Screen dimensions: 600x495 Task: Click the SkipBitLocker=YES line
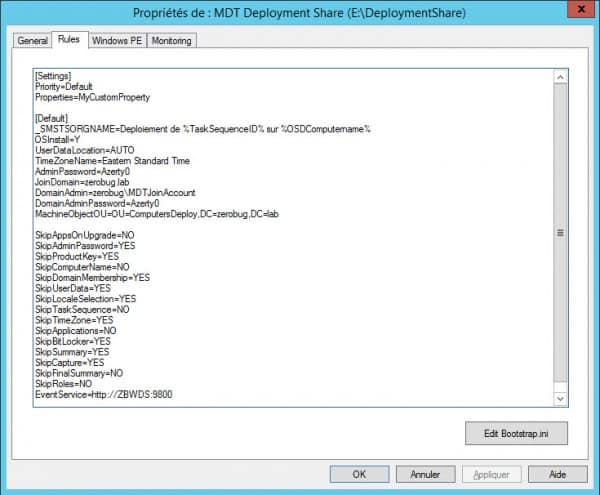73,341
